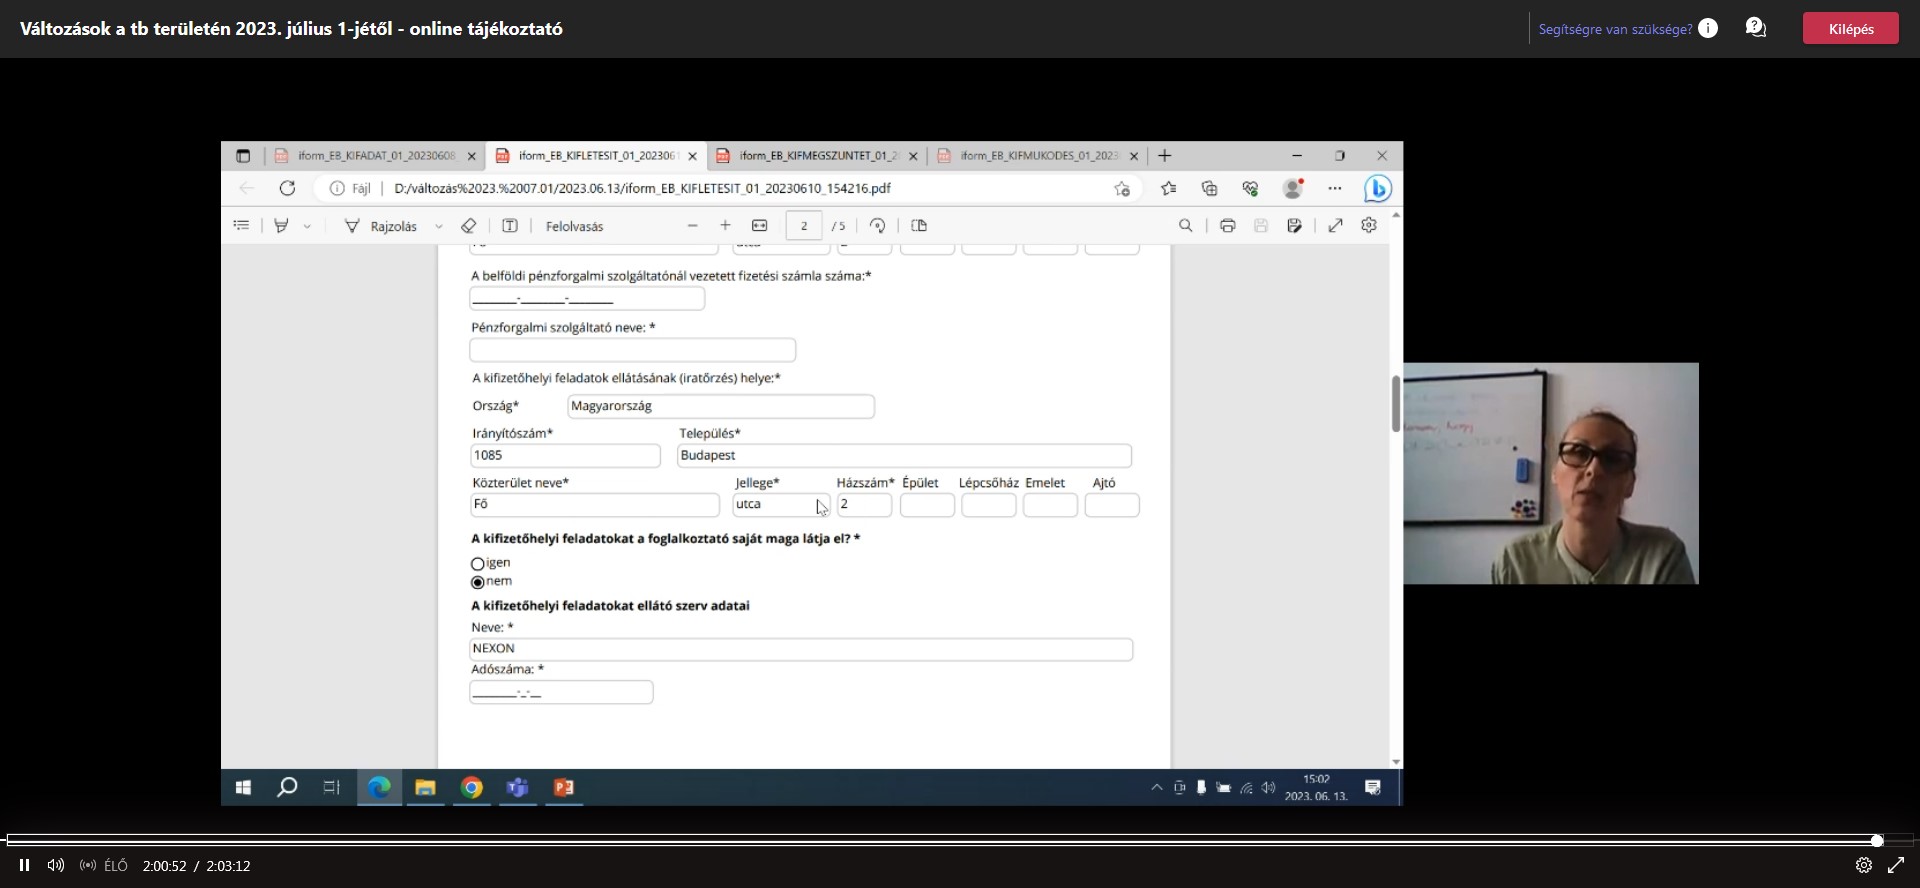Select the Rajzolás draw tool
Image resolution: width=1920 pixels, height=888 pixels.
[381, 226]
